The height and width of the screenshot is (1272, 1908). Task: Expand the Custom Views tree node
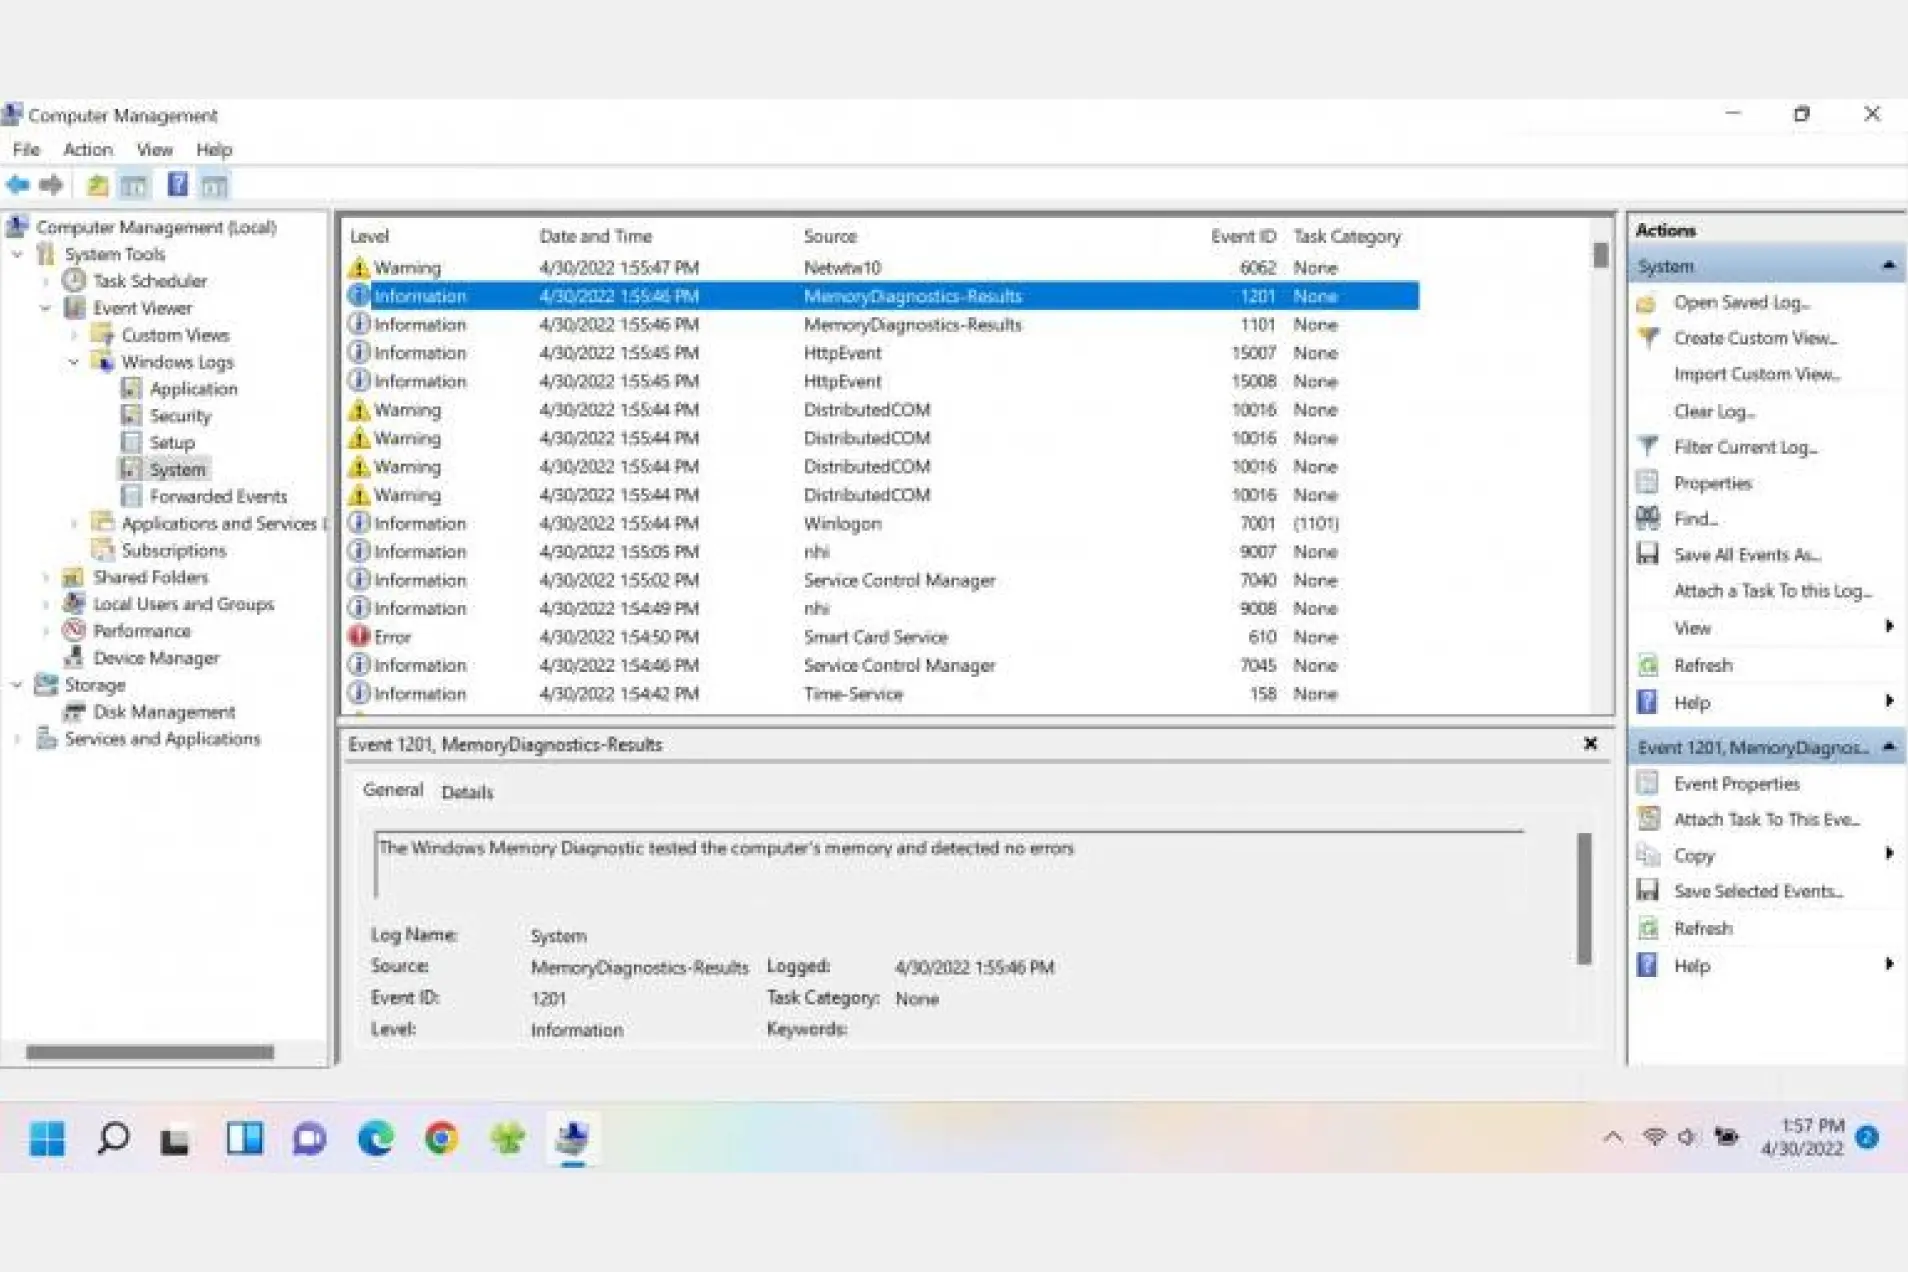tap(74, 335)
